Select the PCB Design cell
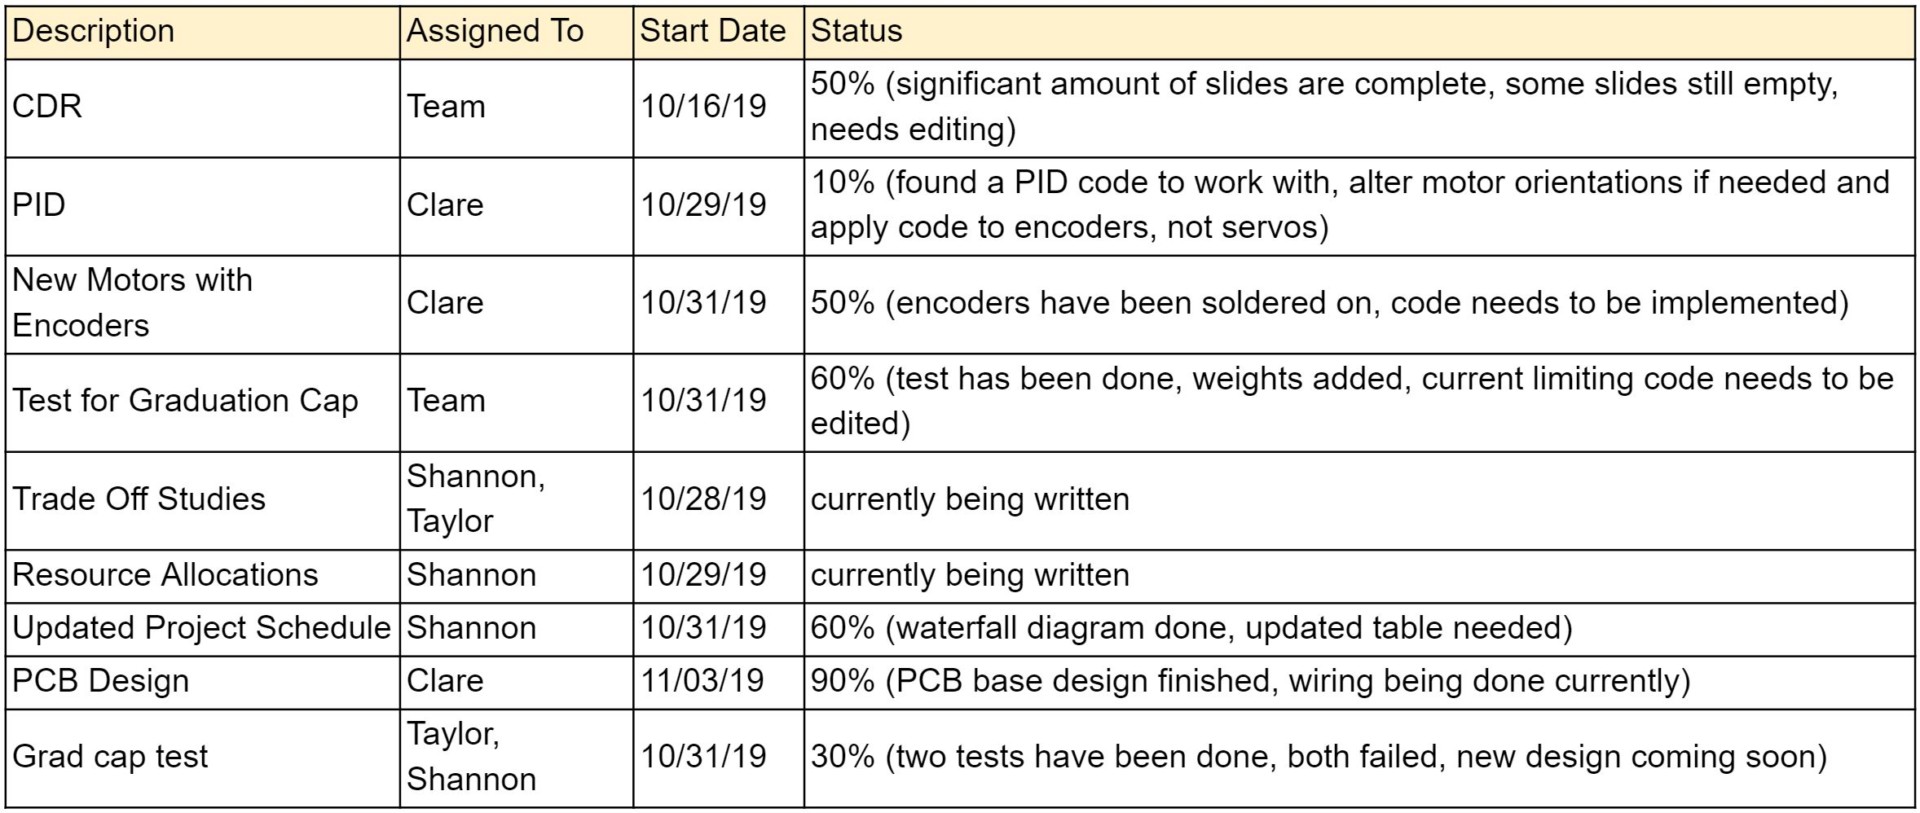This screenshot has width=1920, height=813. pos(203,682)
